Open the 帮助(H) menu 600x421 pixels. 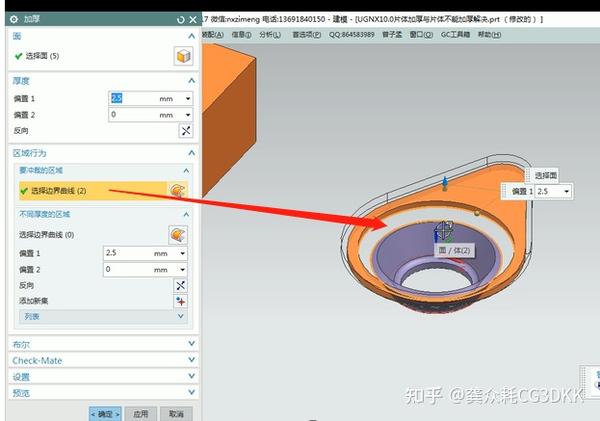pyautogui.click(x=489, y=35)
